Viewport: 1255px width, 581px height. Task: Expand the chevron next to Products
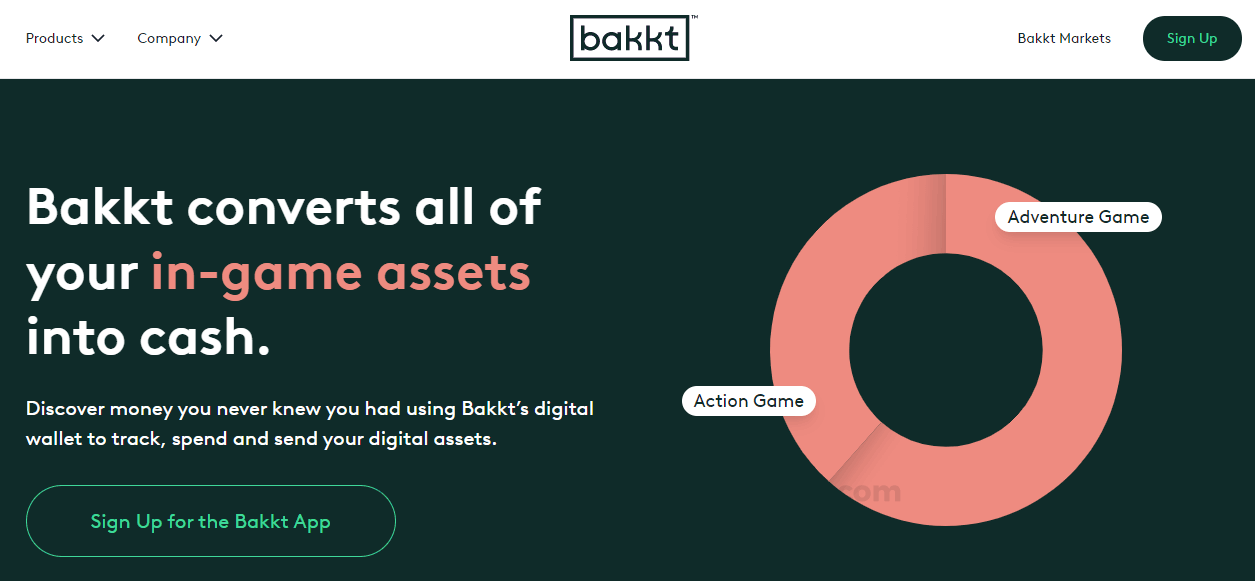tap(98, 38)
